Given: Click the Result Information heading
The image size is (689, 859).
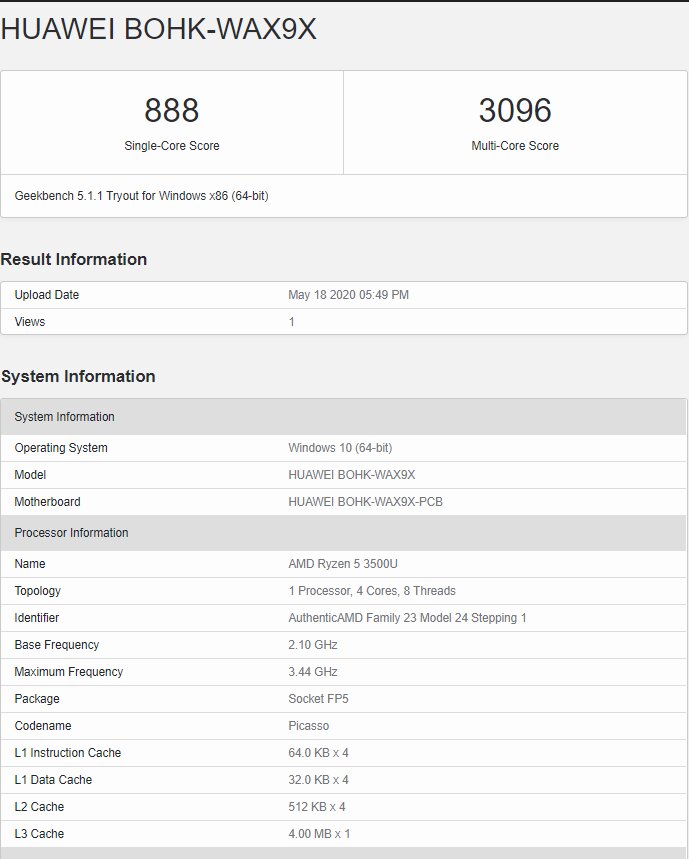Looking at the screenshot, I should [x=74, y=259].
